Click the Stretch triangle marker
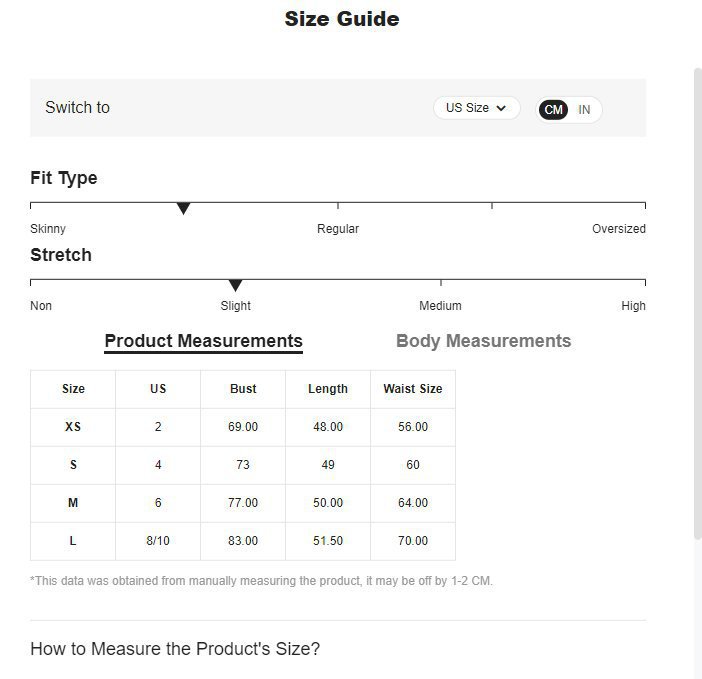Viewport: 702px width, 679px height. [235, 286]
